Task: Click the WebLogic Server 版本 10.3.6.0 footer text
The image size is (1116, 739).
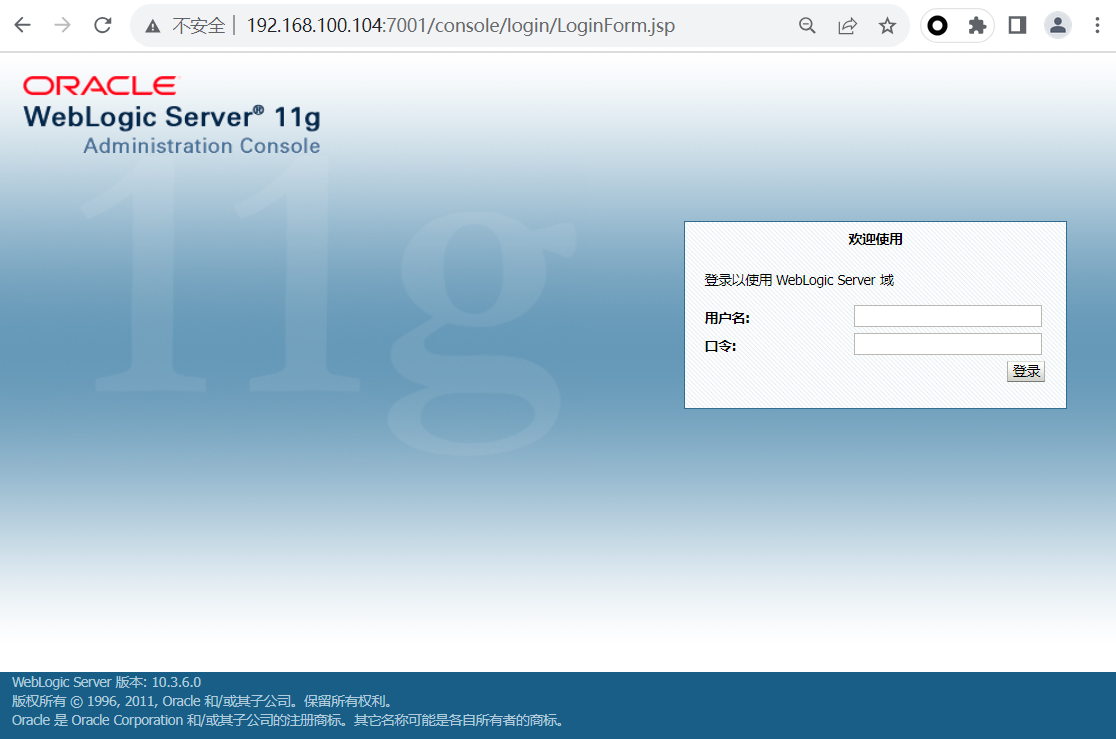Action: (106, 682)
